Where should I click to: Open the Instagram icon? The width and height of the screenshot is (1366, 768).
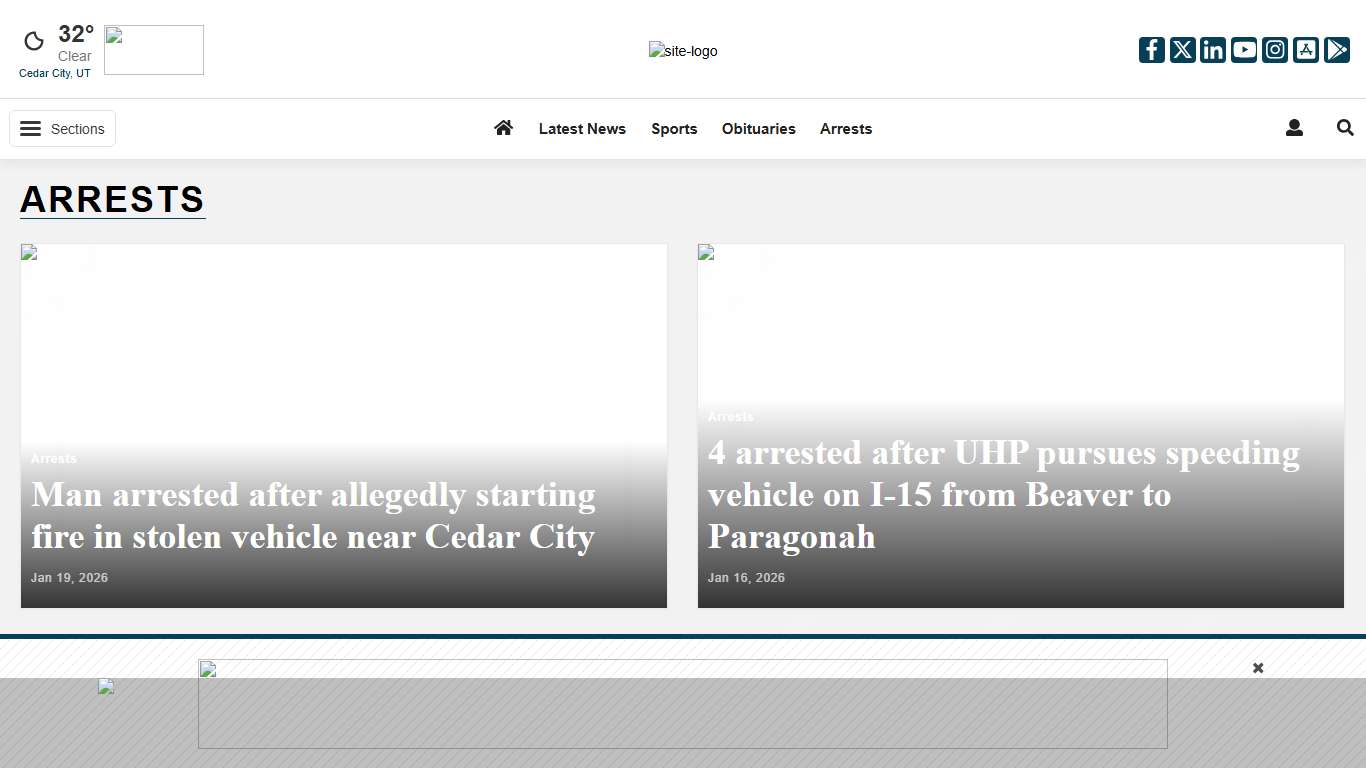[1274, 49]
